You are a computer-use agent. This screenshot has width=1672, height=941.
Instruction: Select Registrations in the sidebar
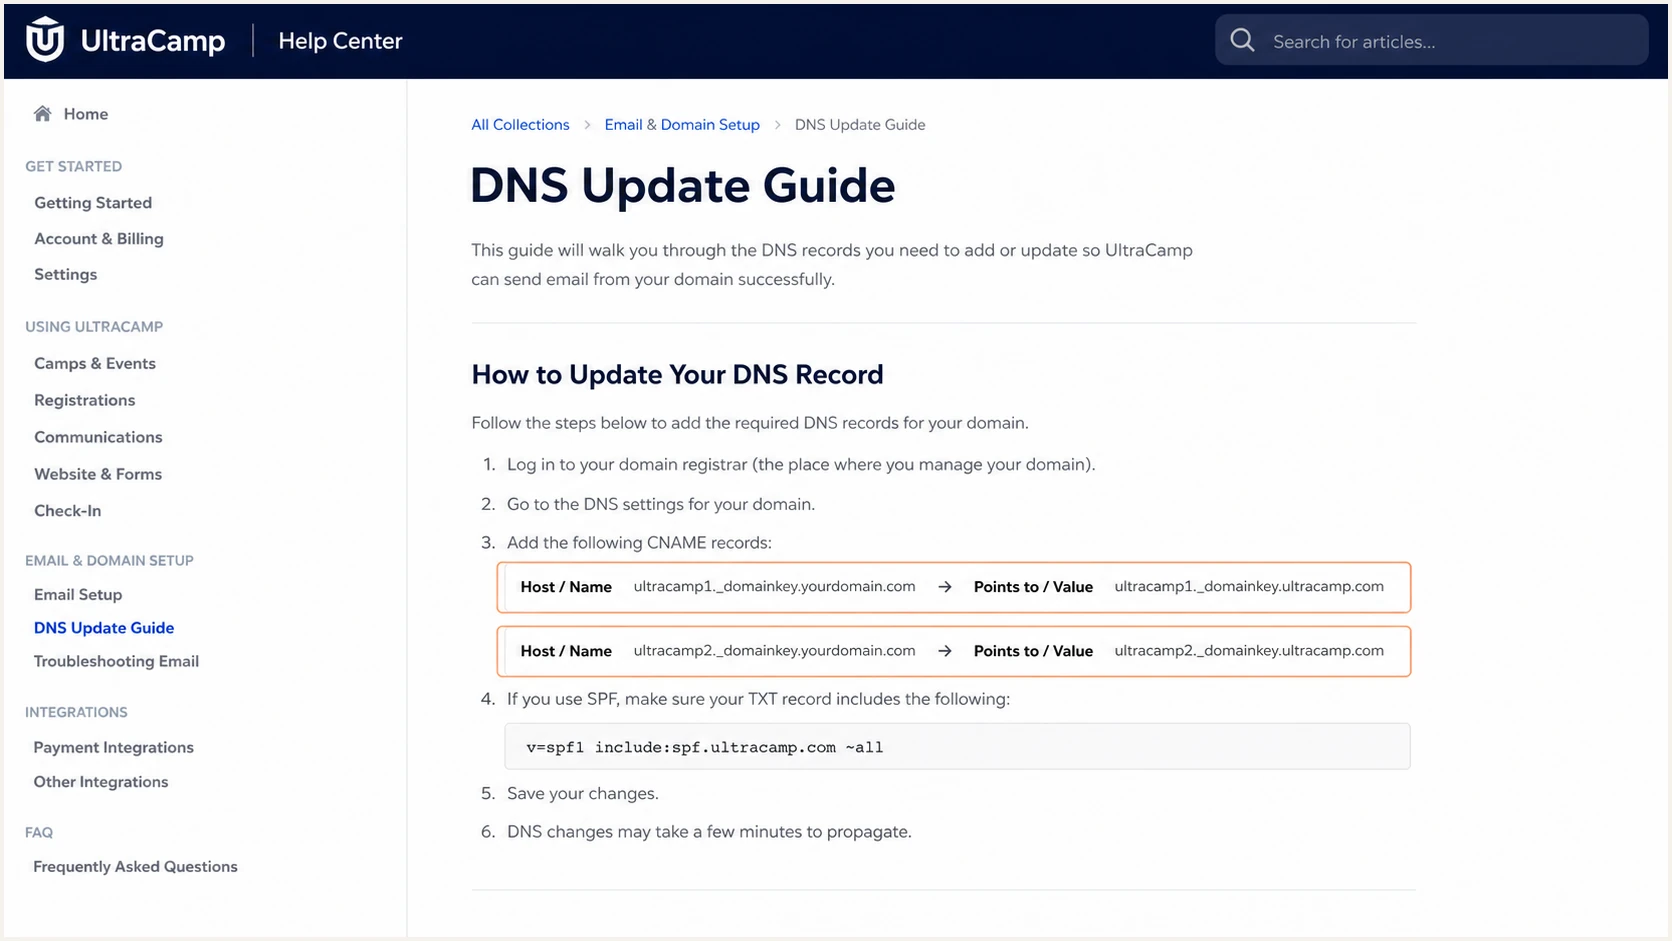85,400
